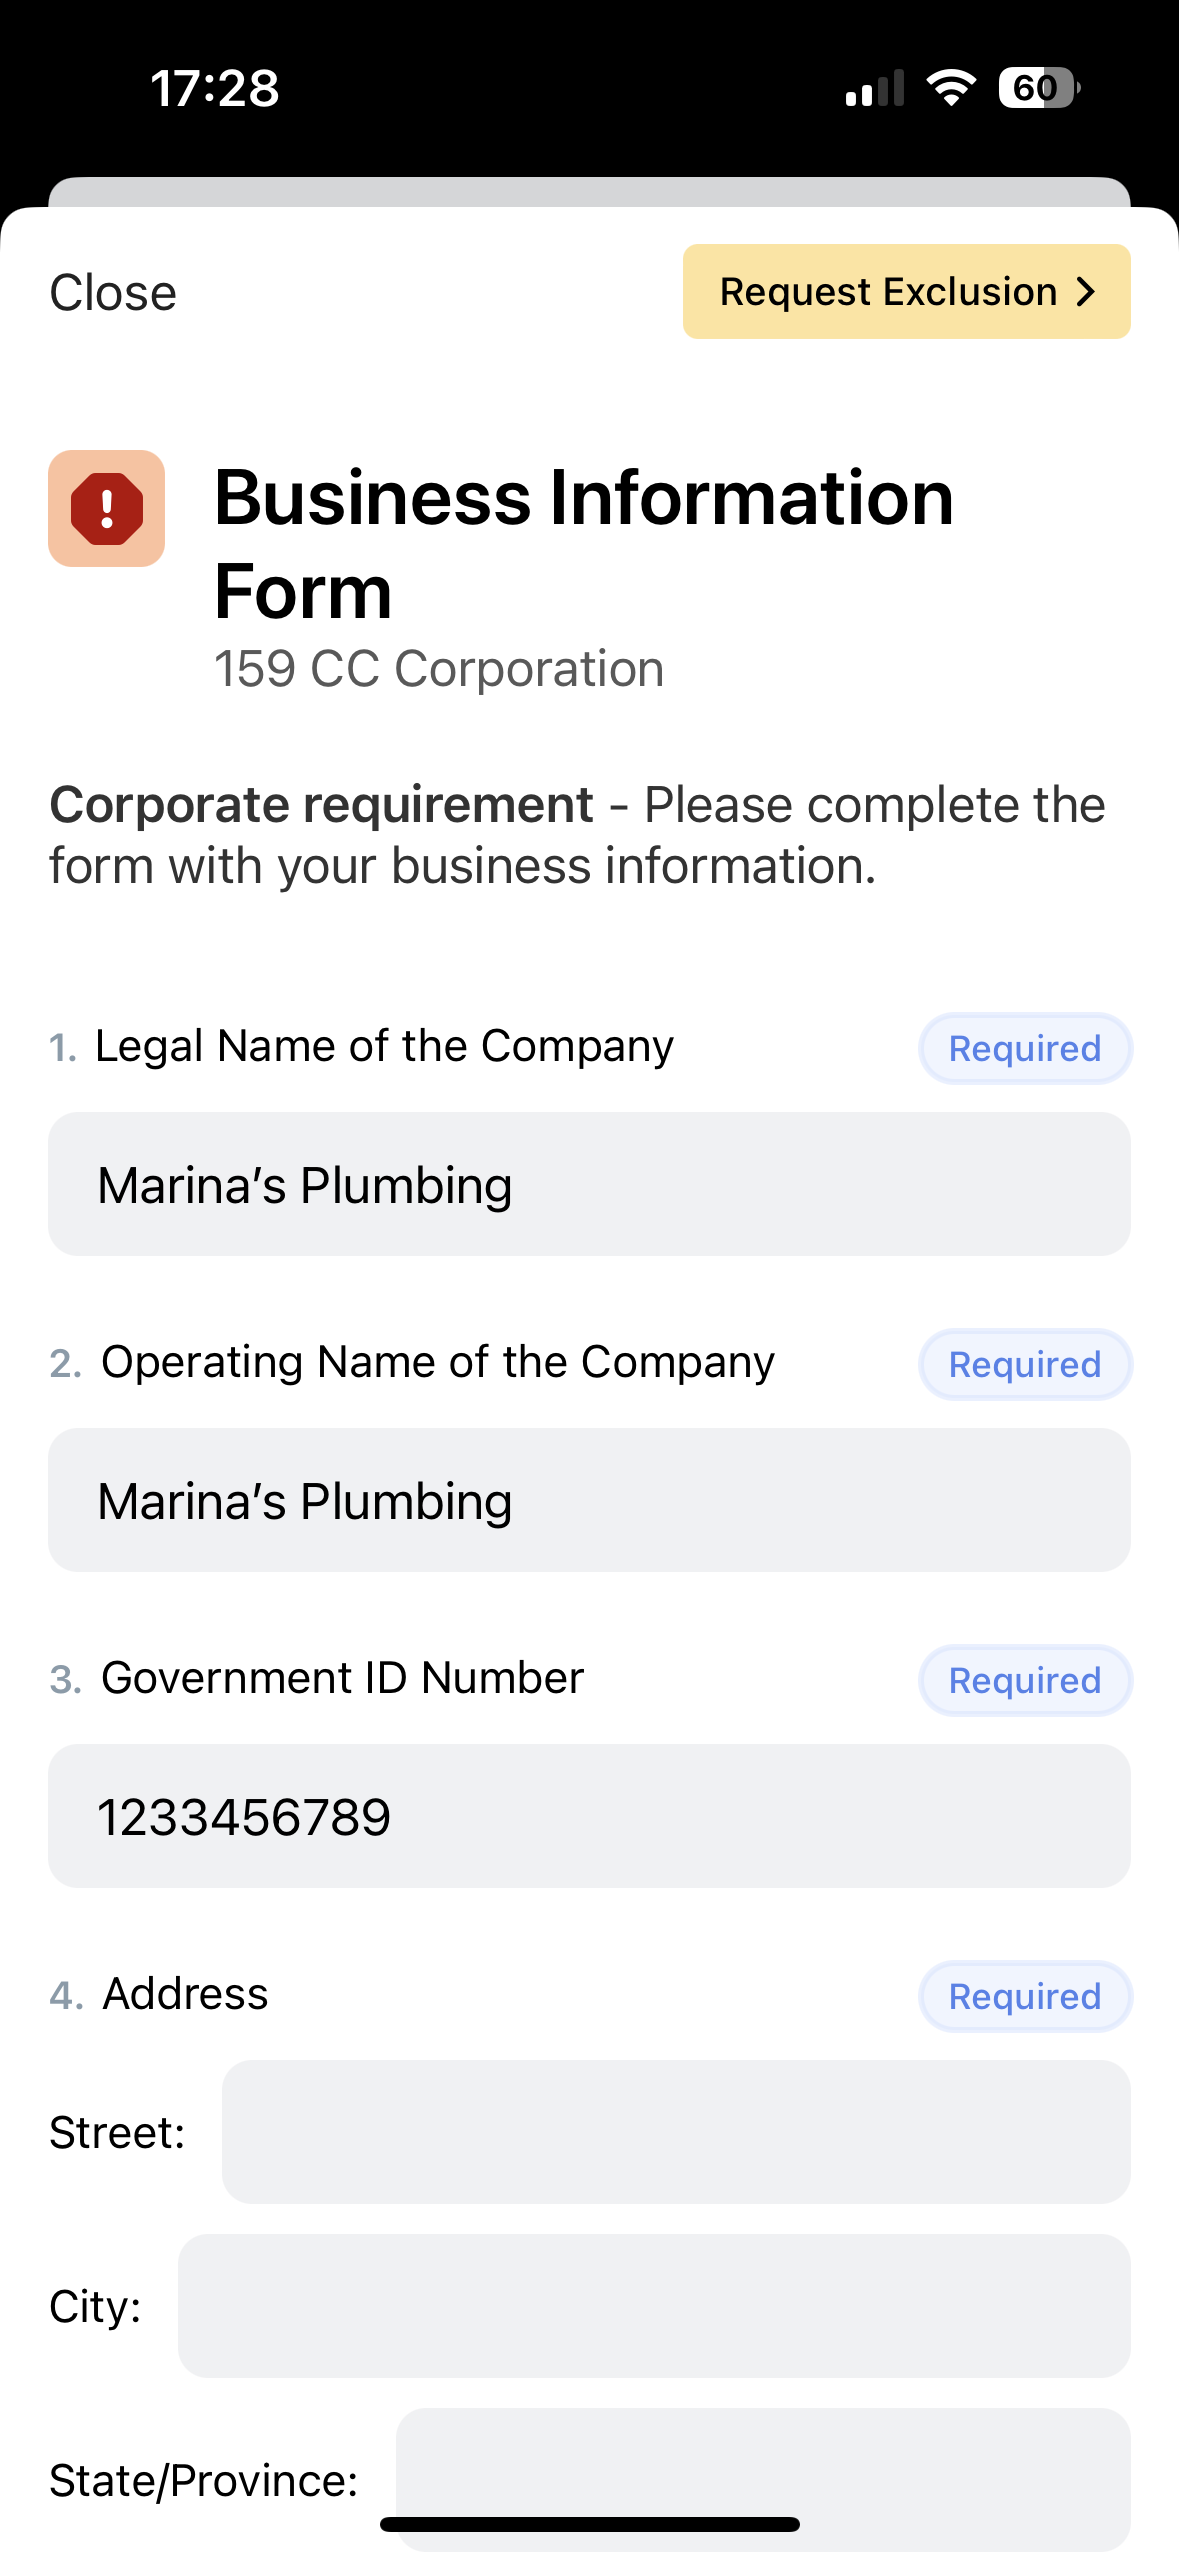Tap the 159 CC Corporation subtitle
The image size is (1179, 2556).
[x=439, y=669]
